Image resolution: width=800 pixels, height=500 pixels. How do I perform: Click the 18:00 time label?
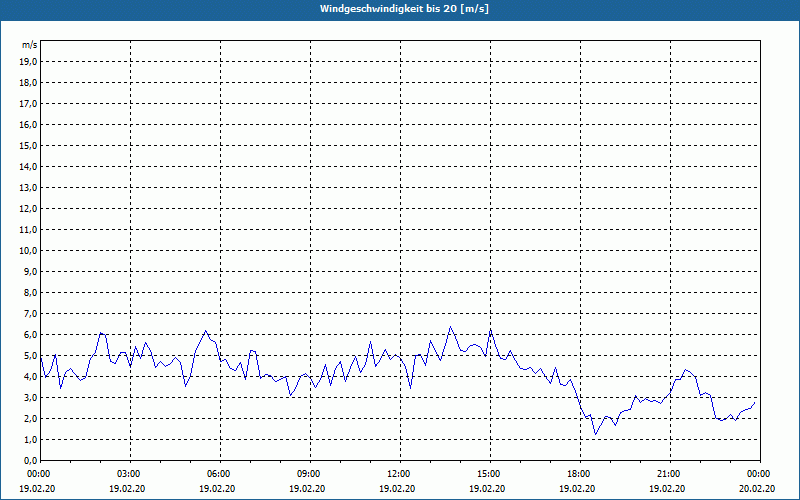580,474
